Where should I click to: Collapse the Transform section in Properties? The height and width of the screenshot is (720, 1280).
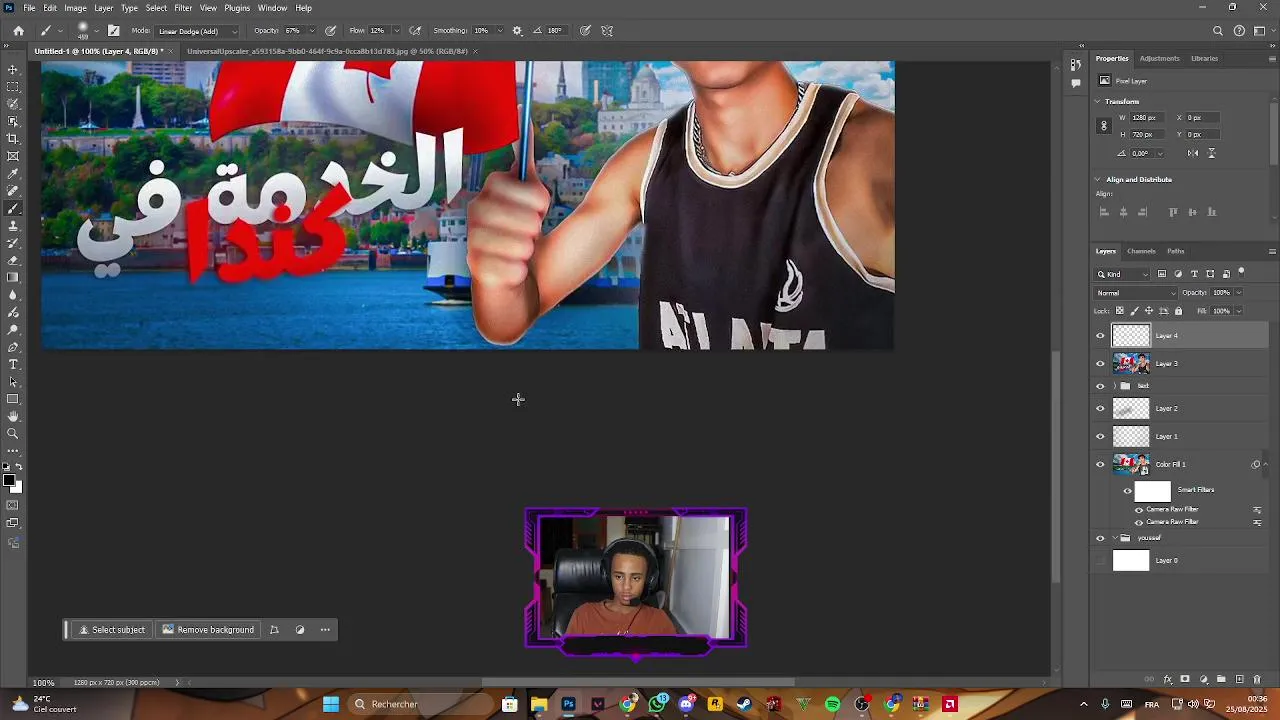tap(1097, 101)
